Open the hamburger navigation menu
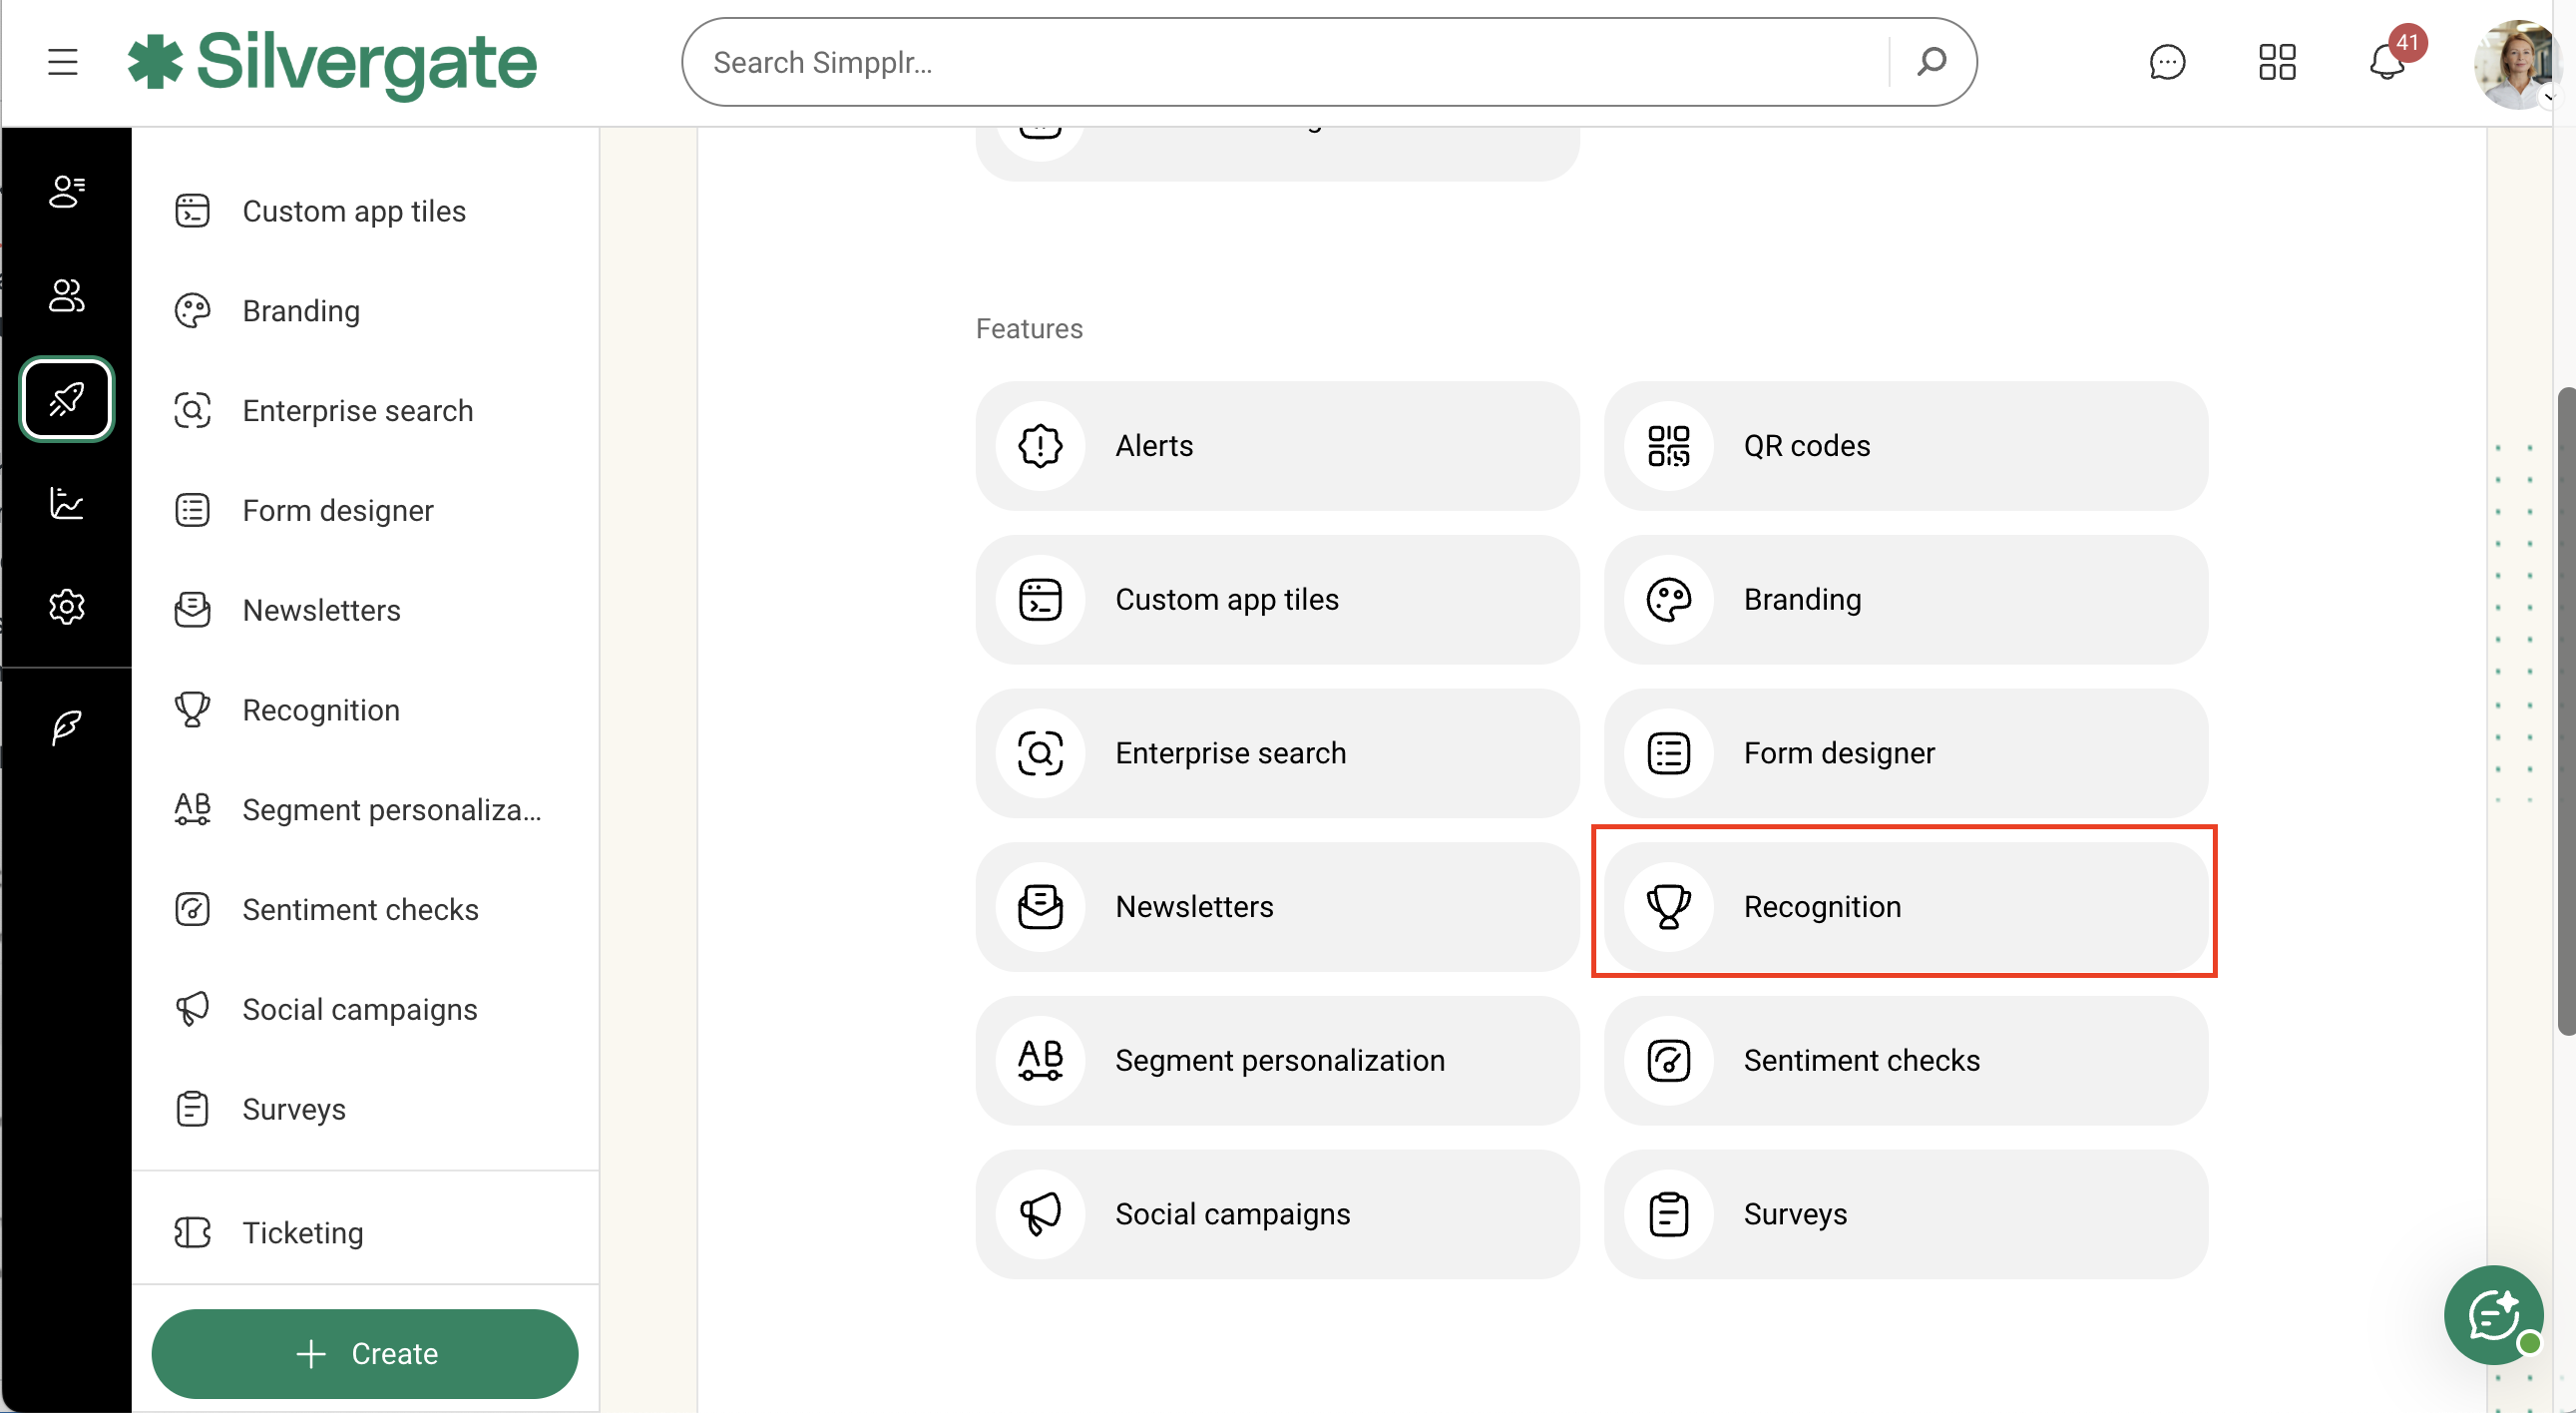 click(x=62, y=62)
